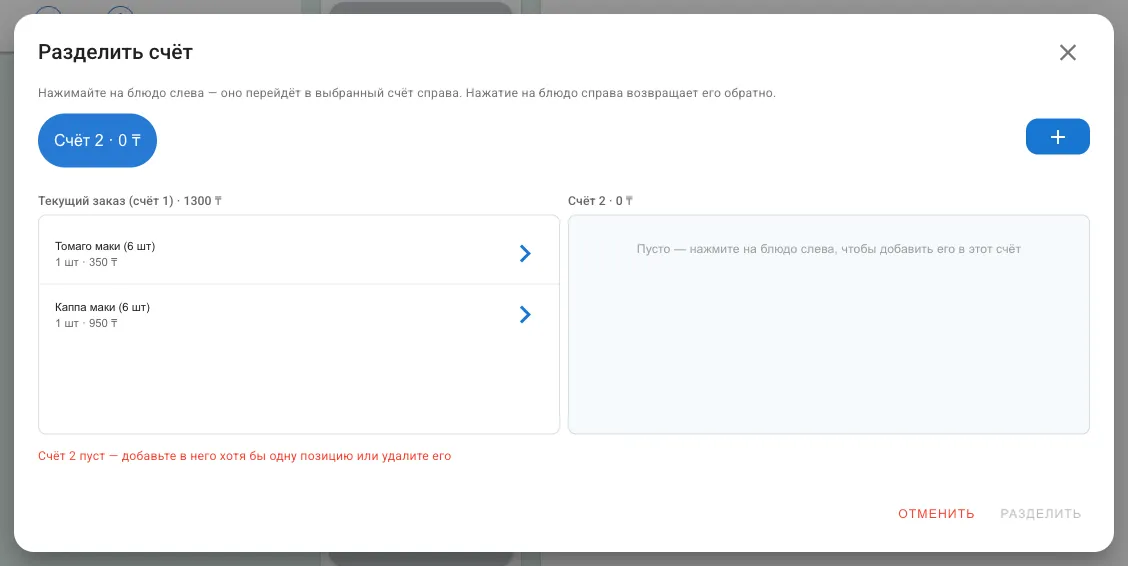Screen dimensions: 1128x566
Task: Click the instruction text Нажимайте на блюдо слева
Action: coord(406,93)
